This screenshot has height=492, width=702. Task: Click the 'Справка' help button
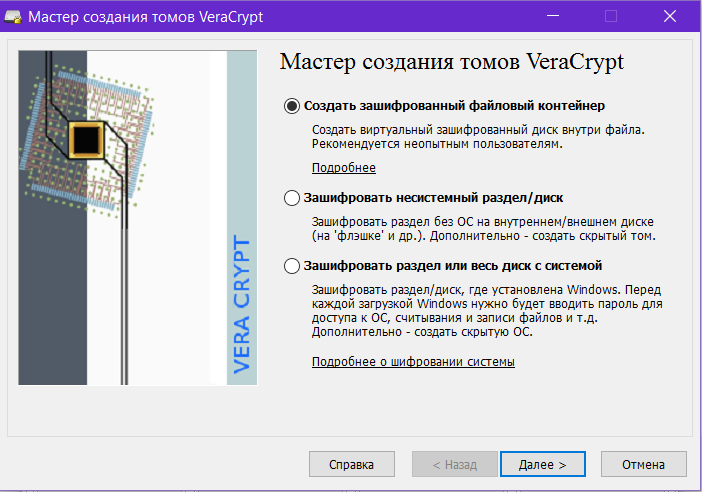(351, 464)
